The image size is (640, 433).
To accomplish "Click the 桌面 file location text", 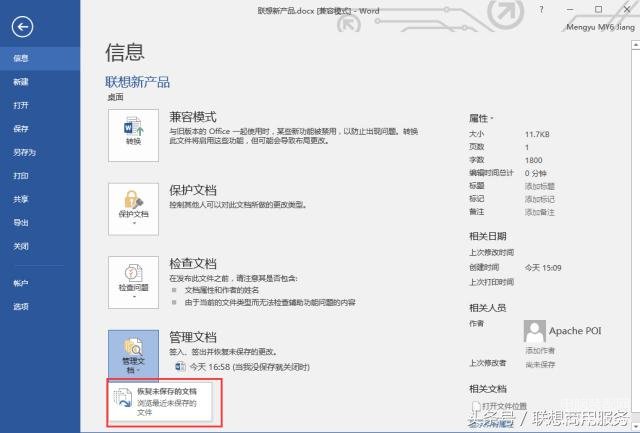I will [x=116, y=97].
